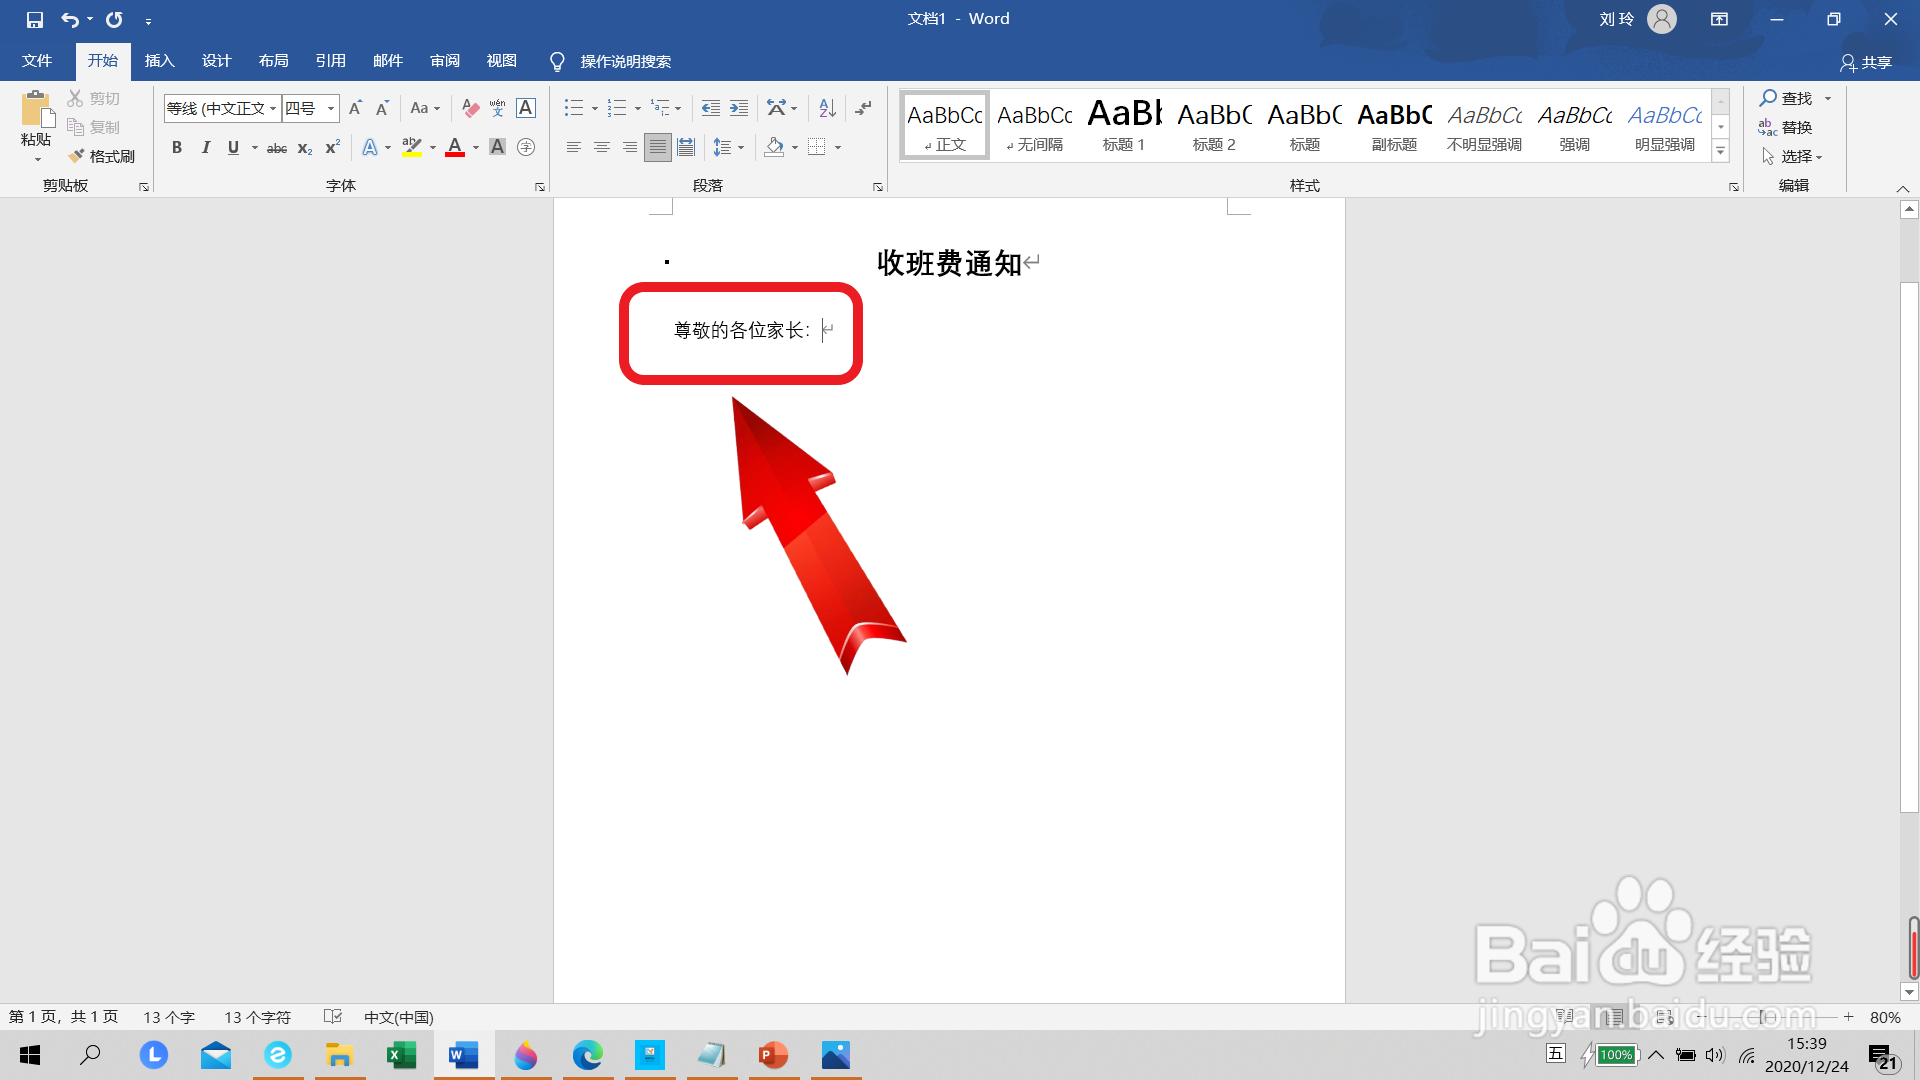1920x1080 pixels.
Task: Open the 布局 ribbon tab
Action: [x=273, y=61]
